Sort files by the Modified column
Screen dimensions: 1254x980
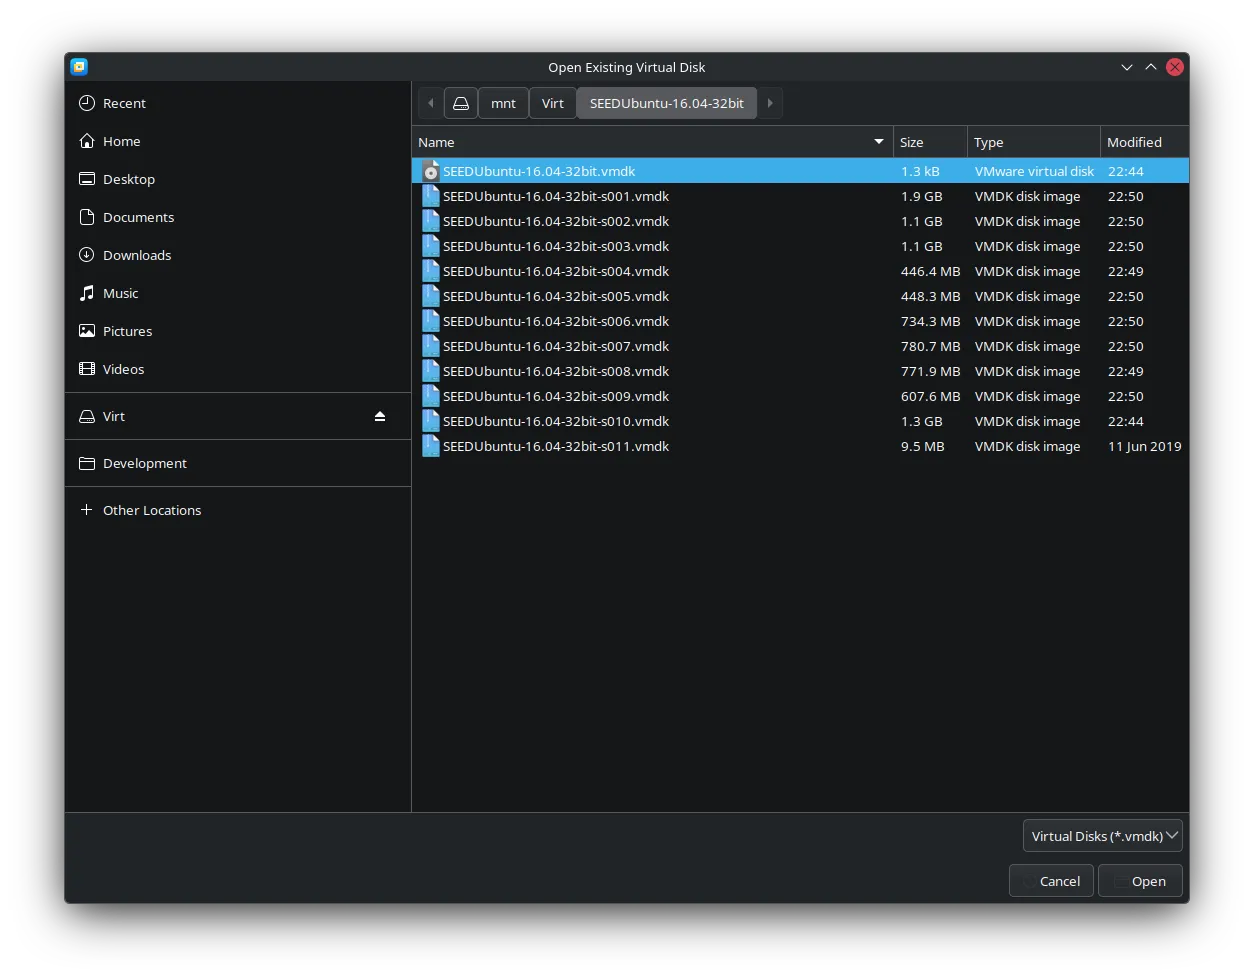tap(1145, 142)
